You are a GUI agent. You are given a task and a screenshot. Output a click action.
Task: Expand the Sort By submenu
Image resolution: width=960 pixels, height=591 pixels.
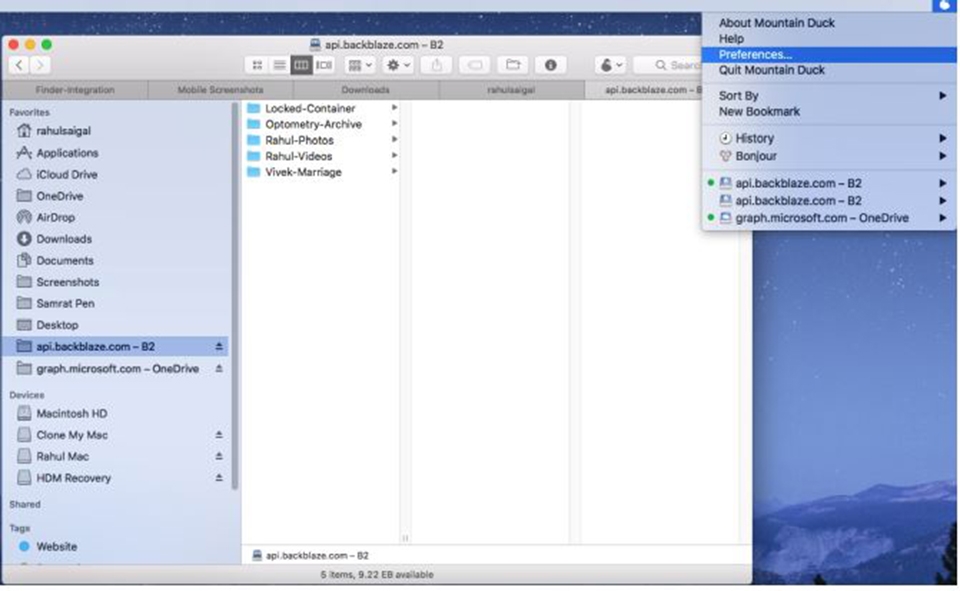click(830, 96)
